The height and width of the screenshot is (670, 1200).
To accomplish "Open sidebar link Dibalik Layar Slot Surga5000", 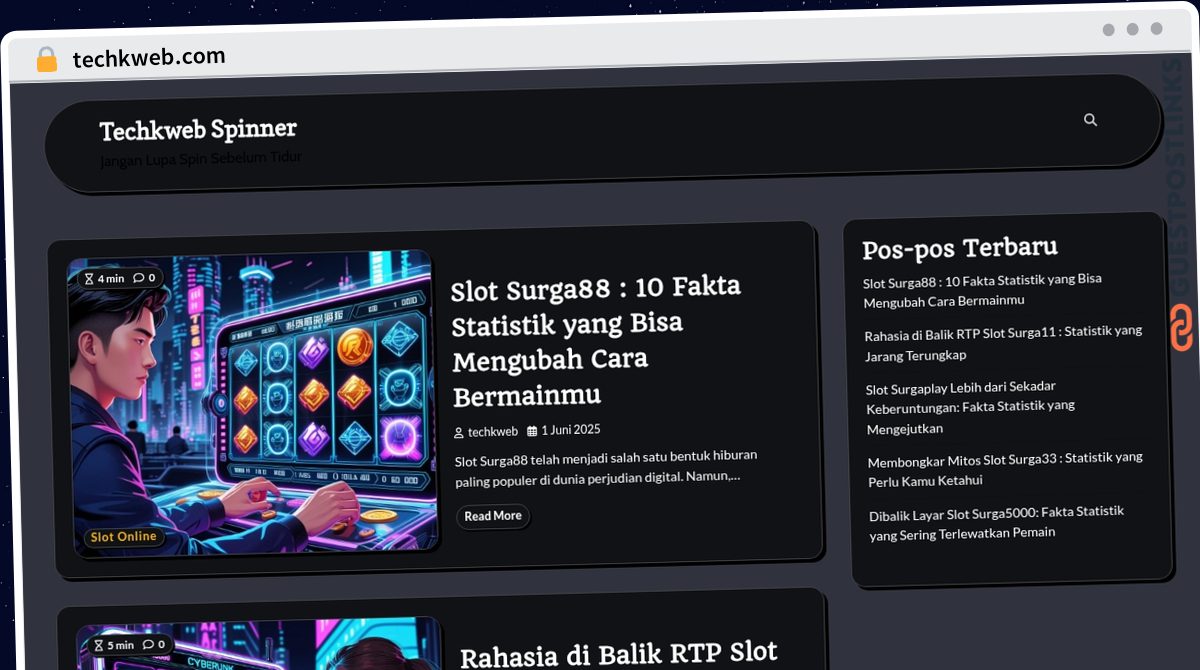I will [996, 522].
